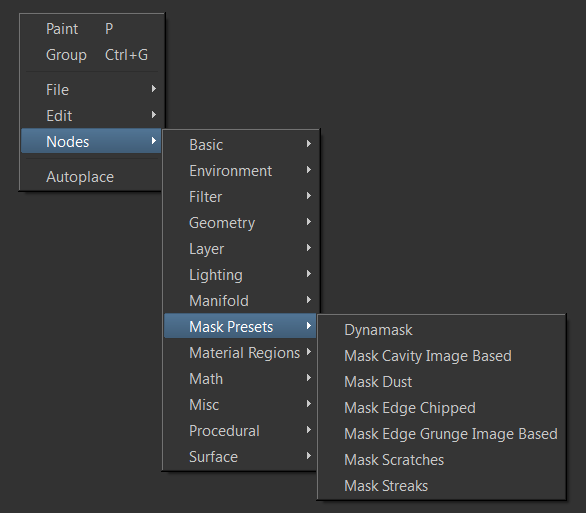Expand the Geometry nodes category
Screen dimensions: 586x513
(x=241, y=223)
